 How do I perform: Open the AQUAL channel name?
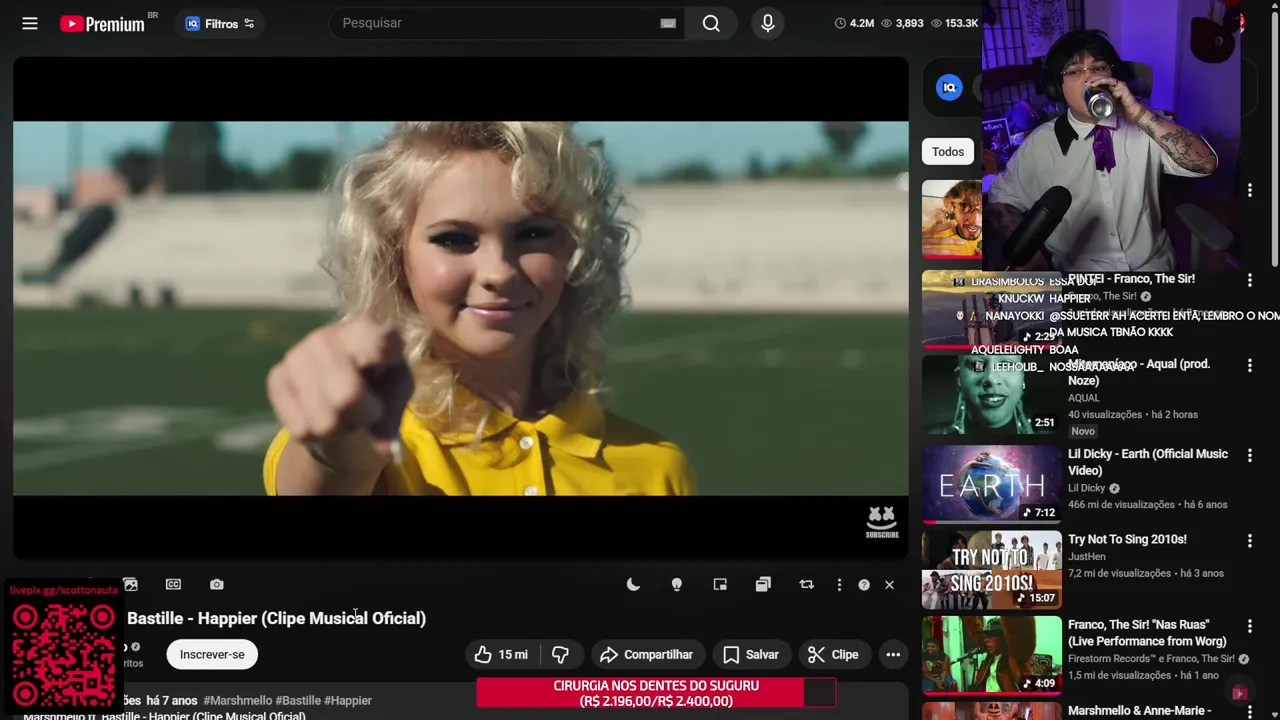click(x=1083, y=398)
